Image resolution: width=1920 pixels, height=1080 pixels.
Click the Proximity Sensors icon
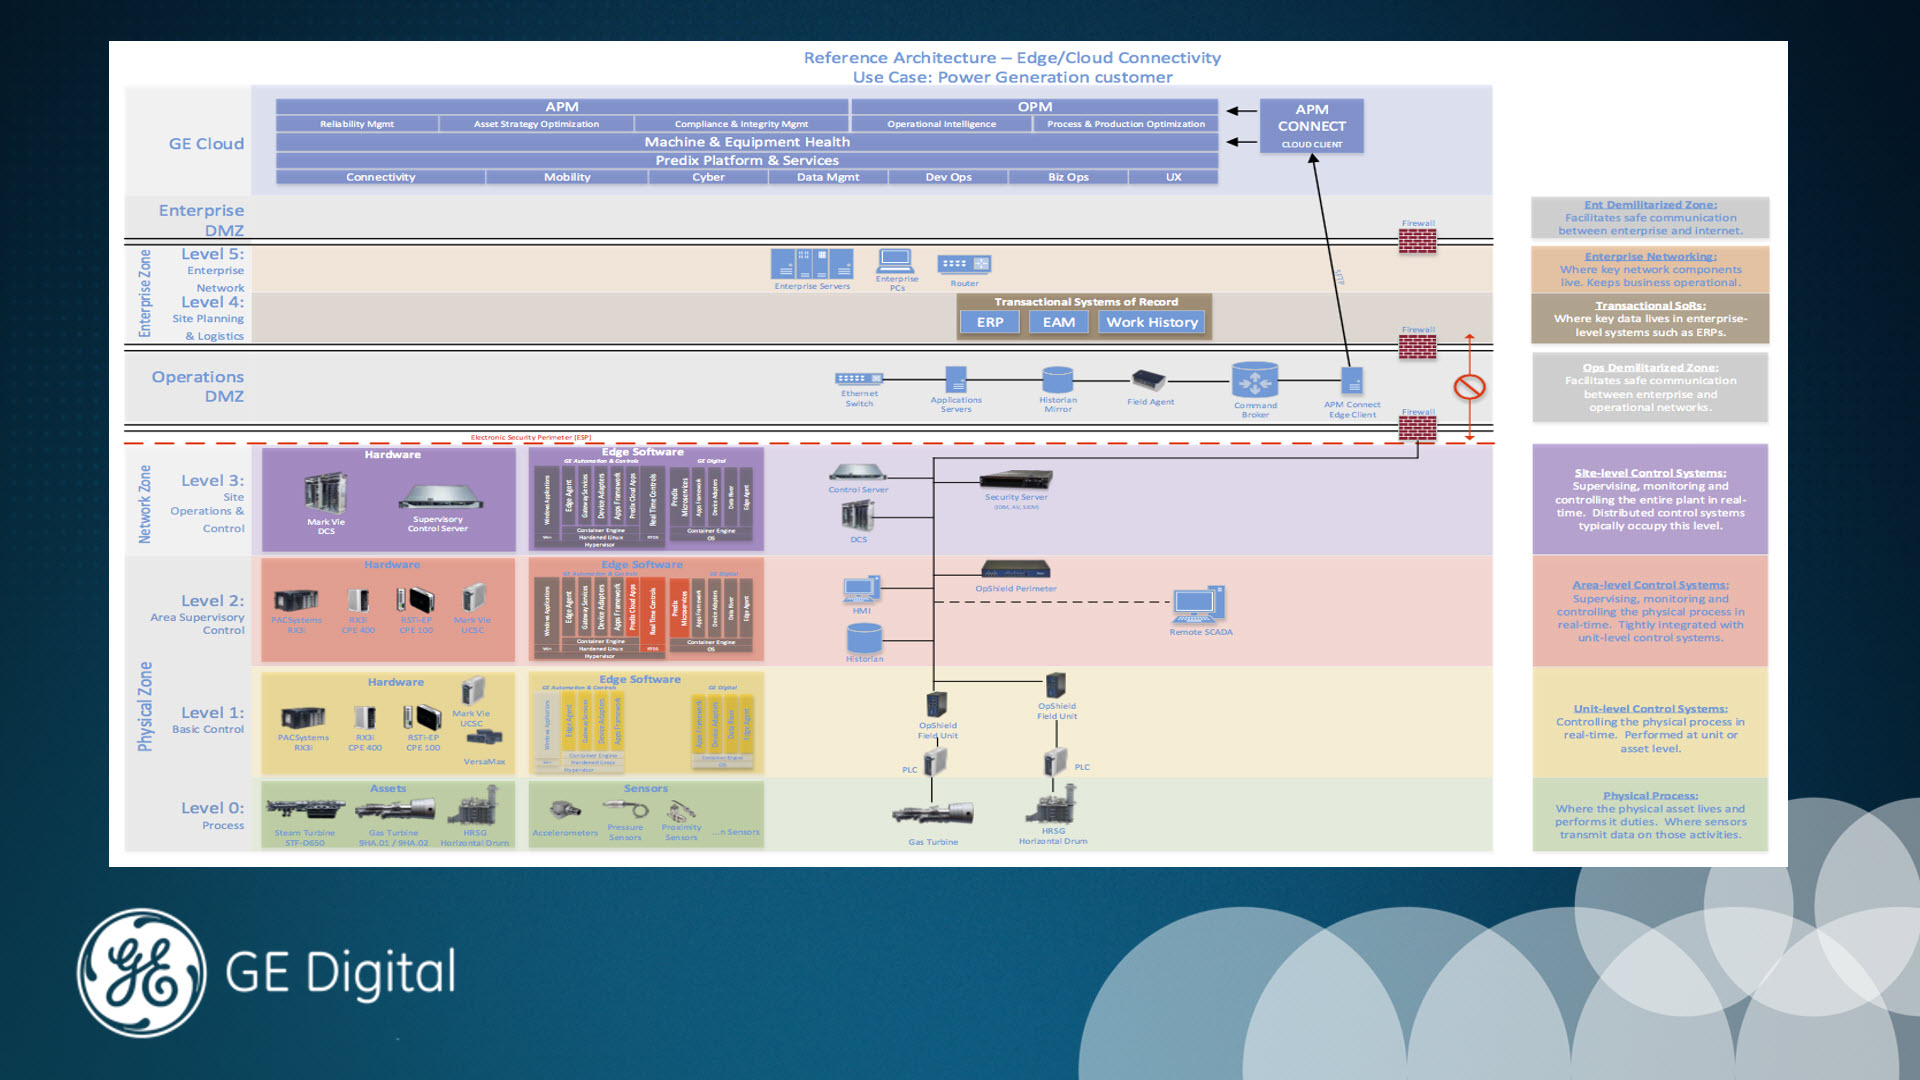[681, 810]
